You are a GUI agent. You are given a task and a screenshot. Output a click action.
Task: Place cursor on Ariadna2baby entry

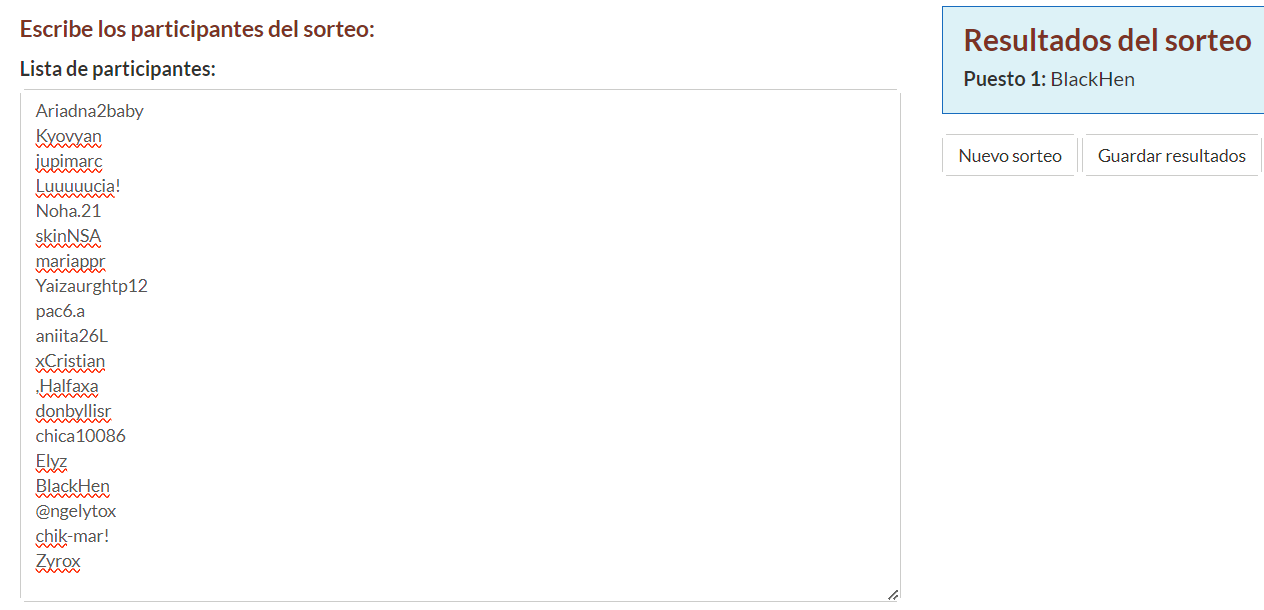89,111
